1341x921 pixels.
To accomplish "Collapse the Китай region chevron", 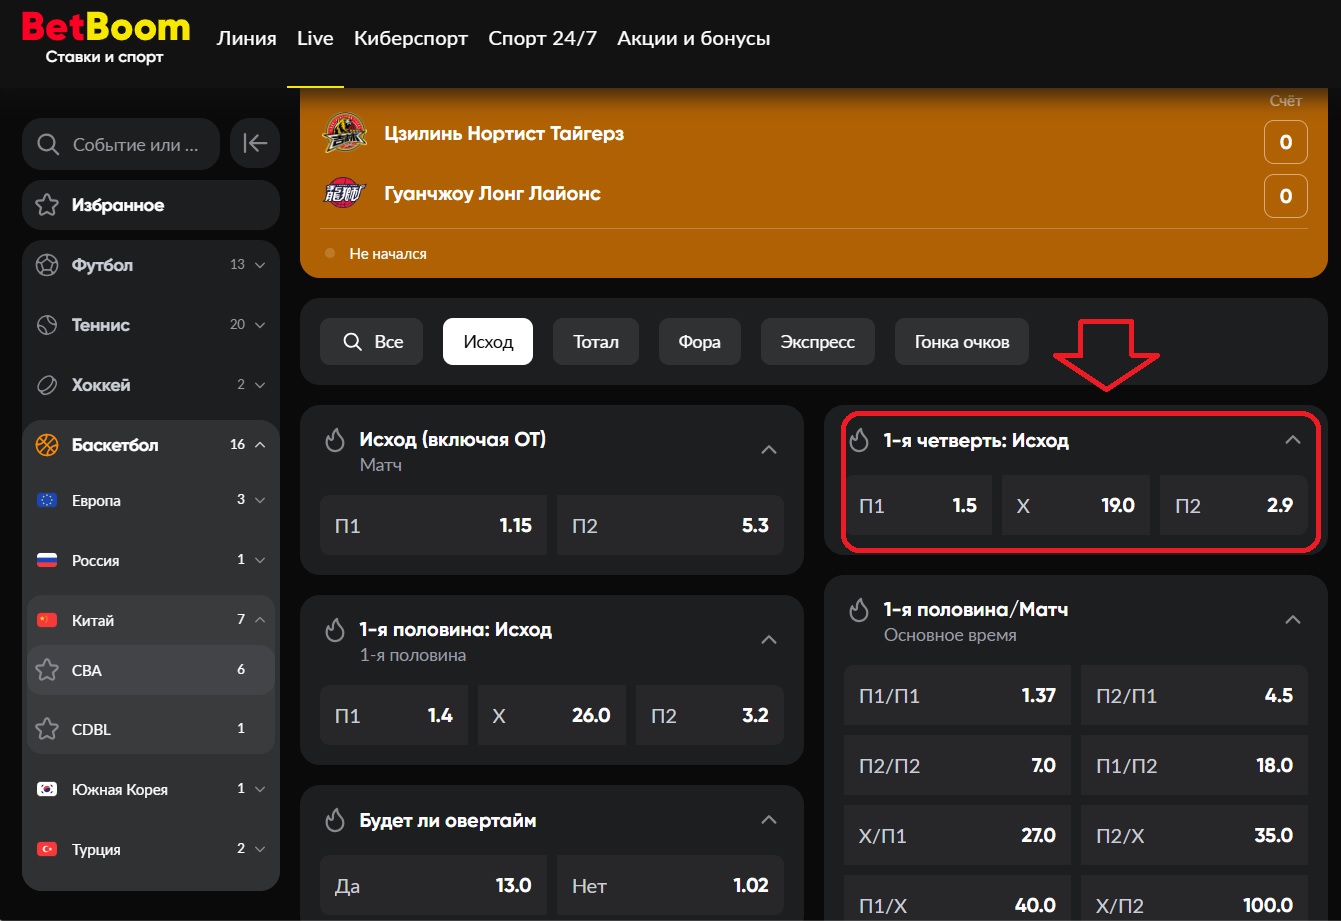I will tap(260, 620).
